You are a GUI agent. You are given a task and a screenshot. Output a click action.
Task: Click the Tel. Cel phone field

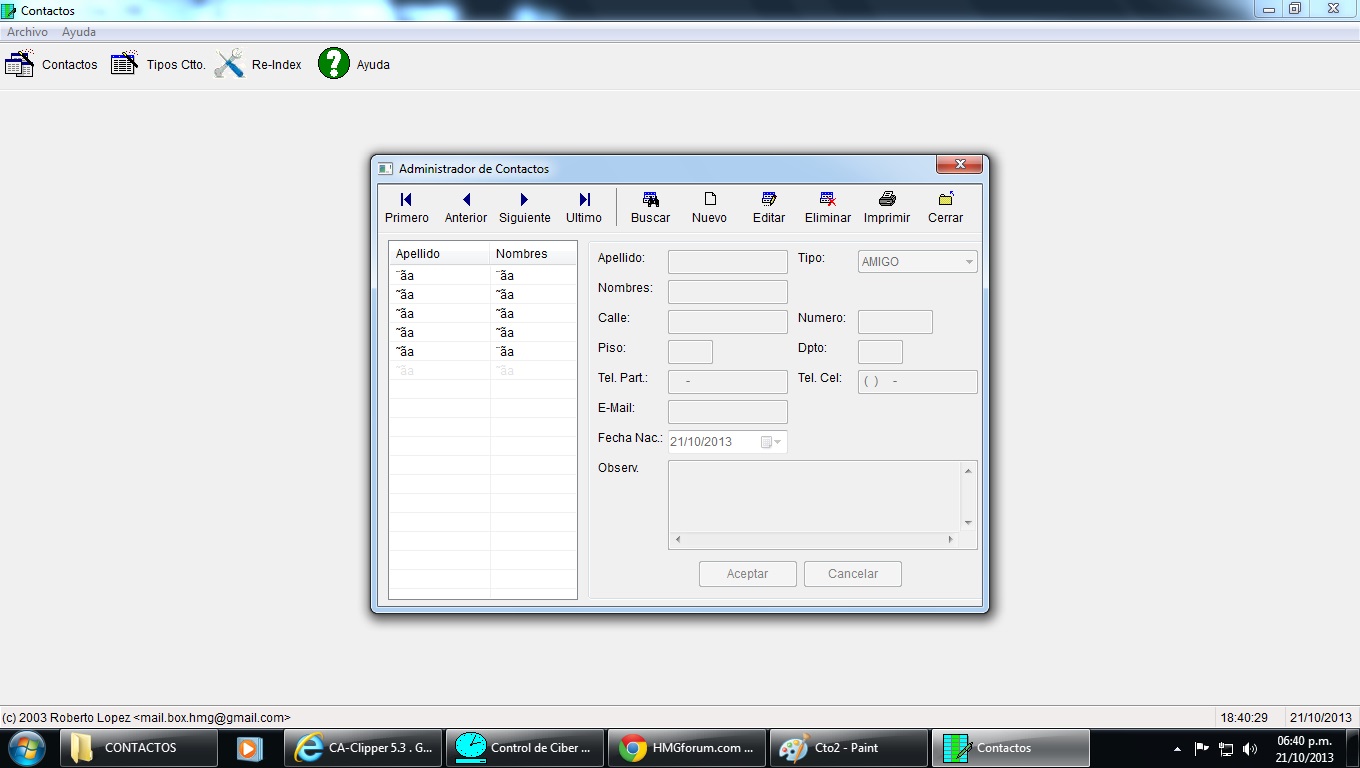(918, 382)
